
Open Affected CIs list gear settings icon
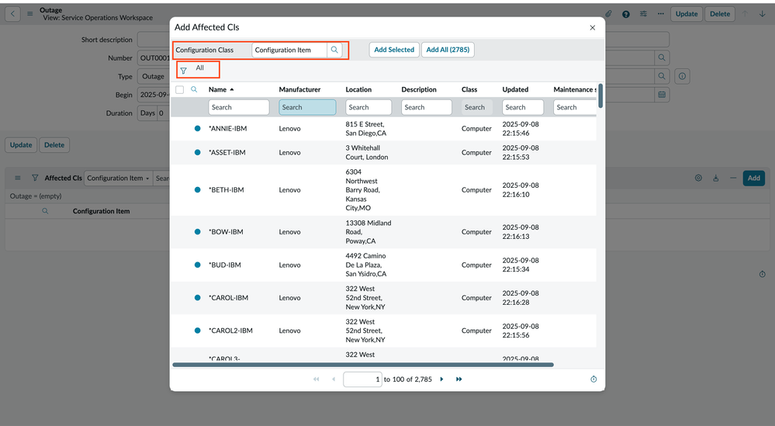pos(698,178)
